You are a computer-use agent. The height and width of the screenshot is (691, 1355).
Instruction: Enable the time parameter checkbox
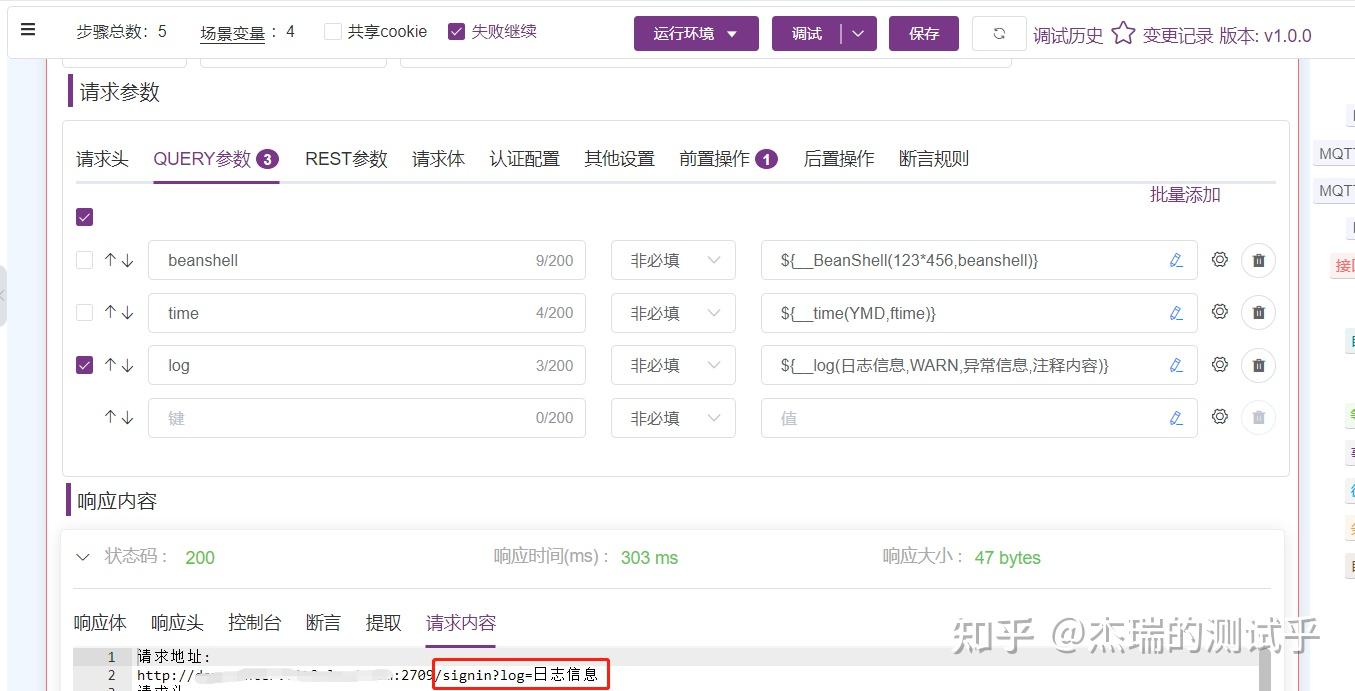[85, 313]
